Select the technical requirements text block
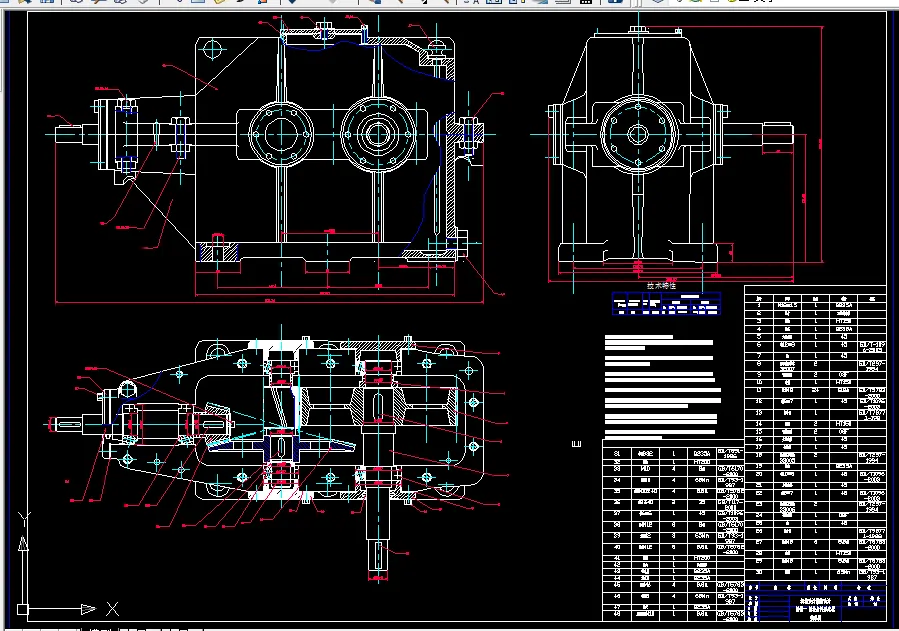 coord(662,387)
